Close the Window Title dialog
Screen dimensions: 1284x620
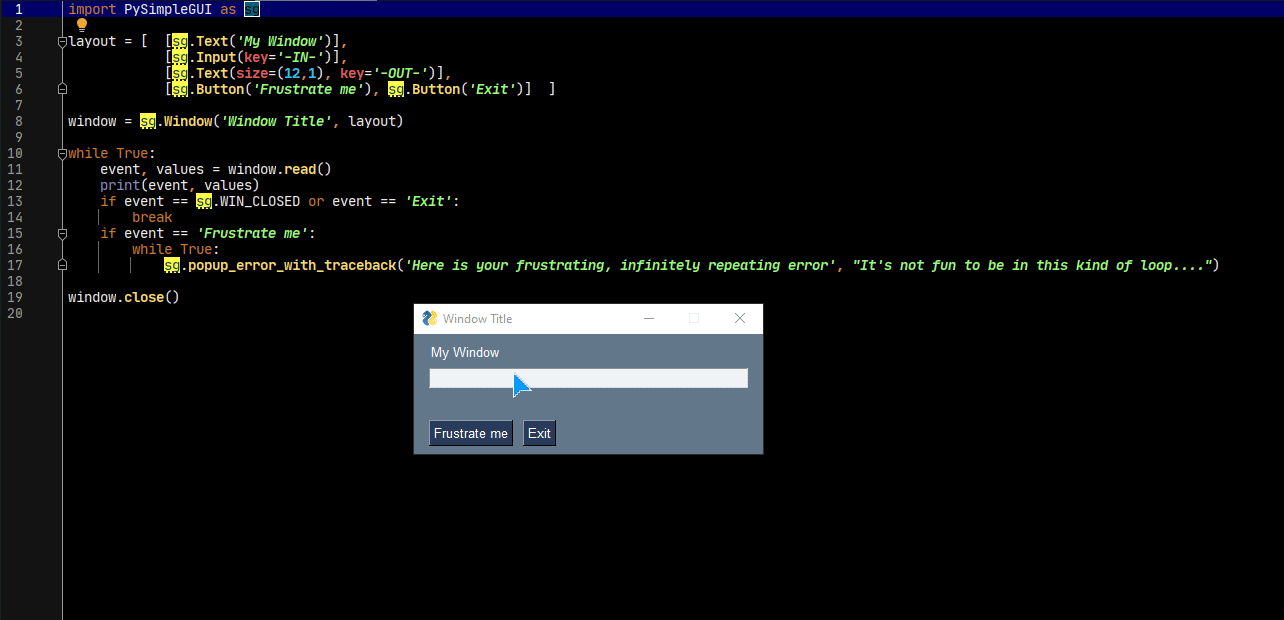(740, 319)
